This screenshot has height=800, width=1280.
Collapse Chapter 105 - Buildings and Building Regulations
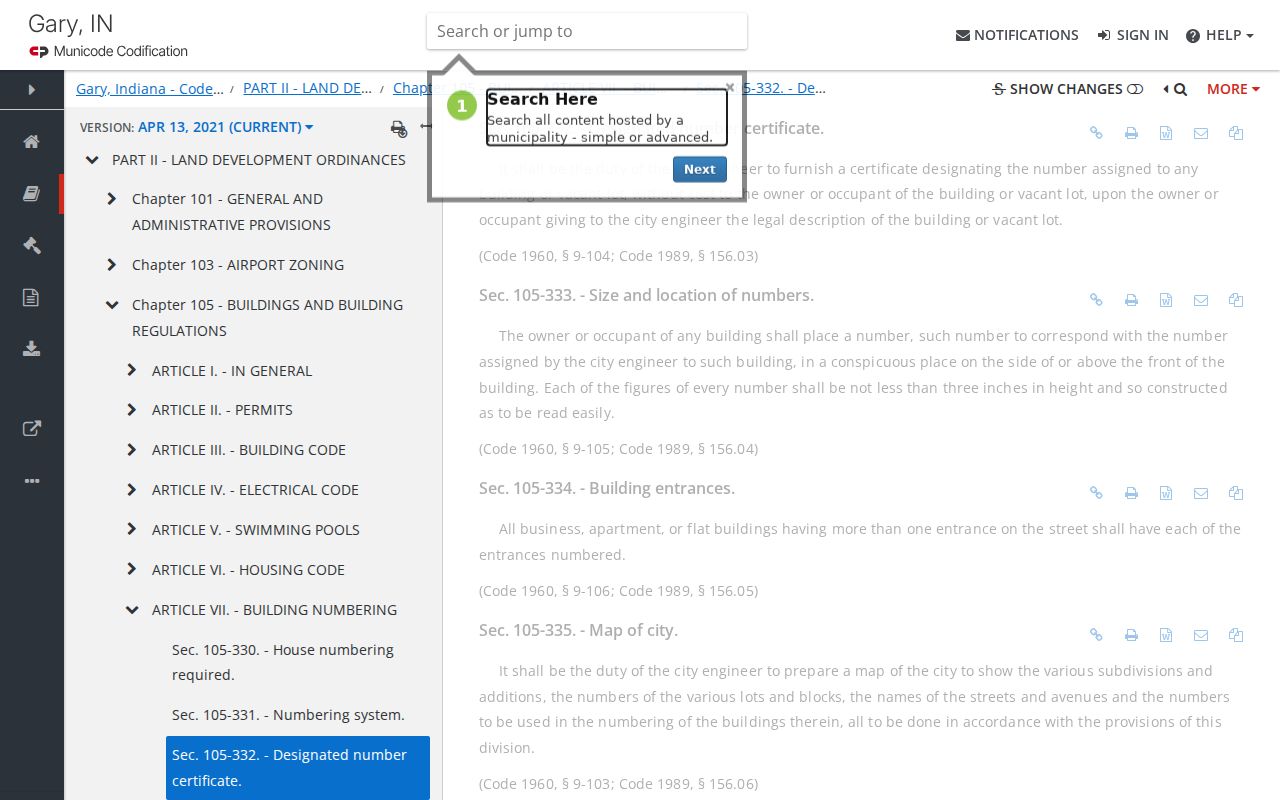point(112,305)
